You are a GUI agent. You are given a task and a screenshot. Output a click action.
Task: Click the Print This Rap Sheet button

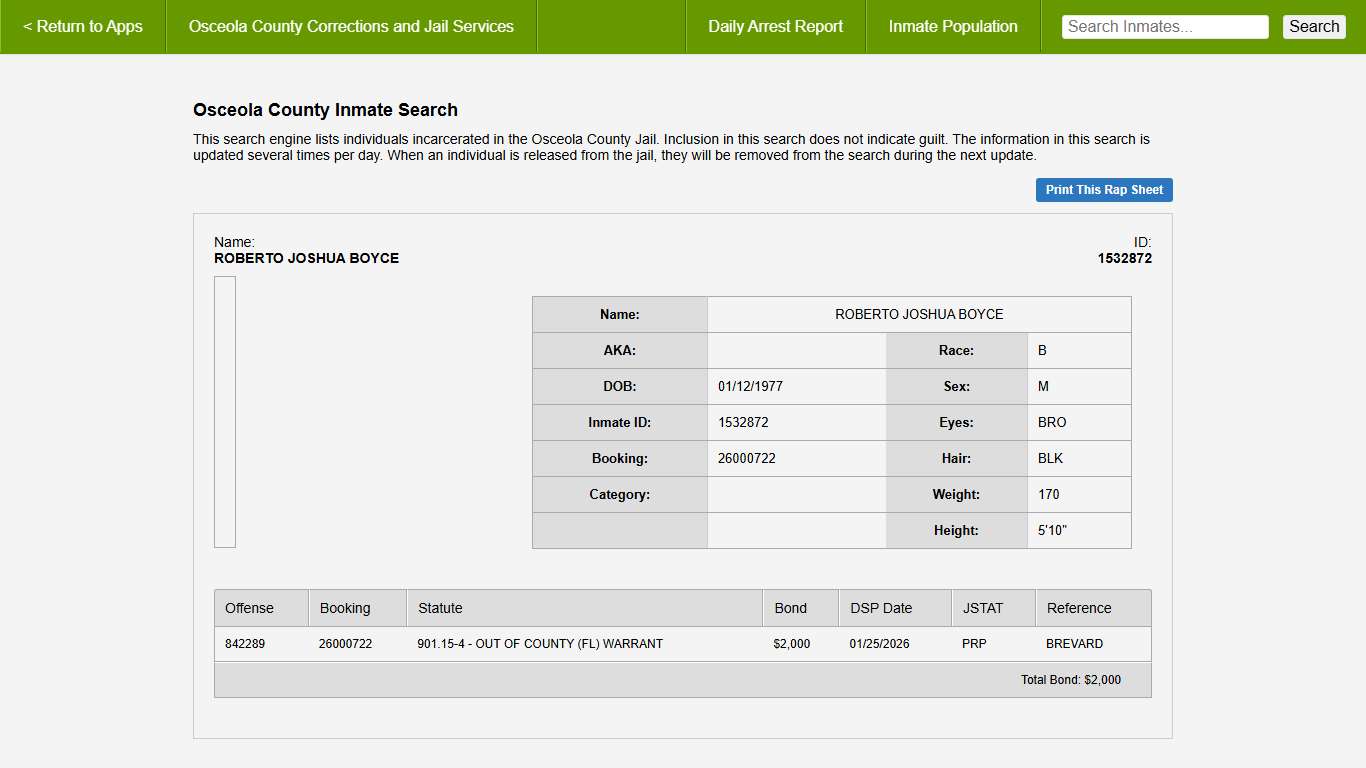pos(1104,190)
